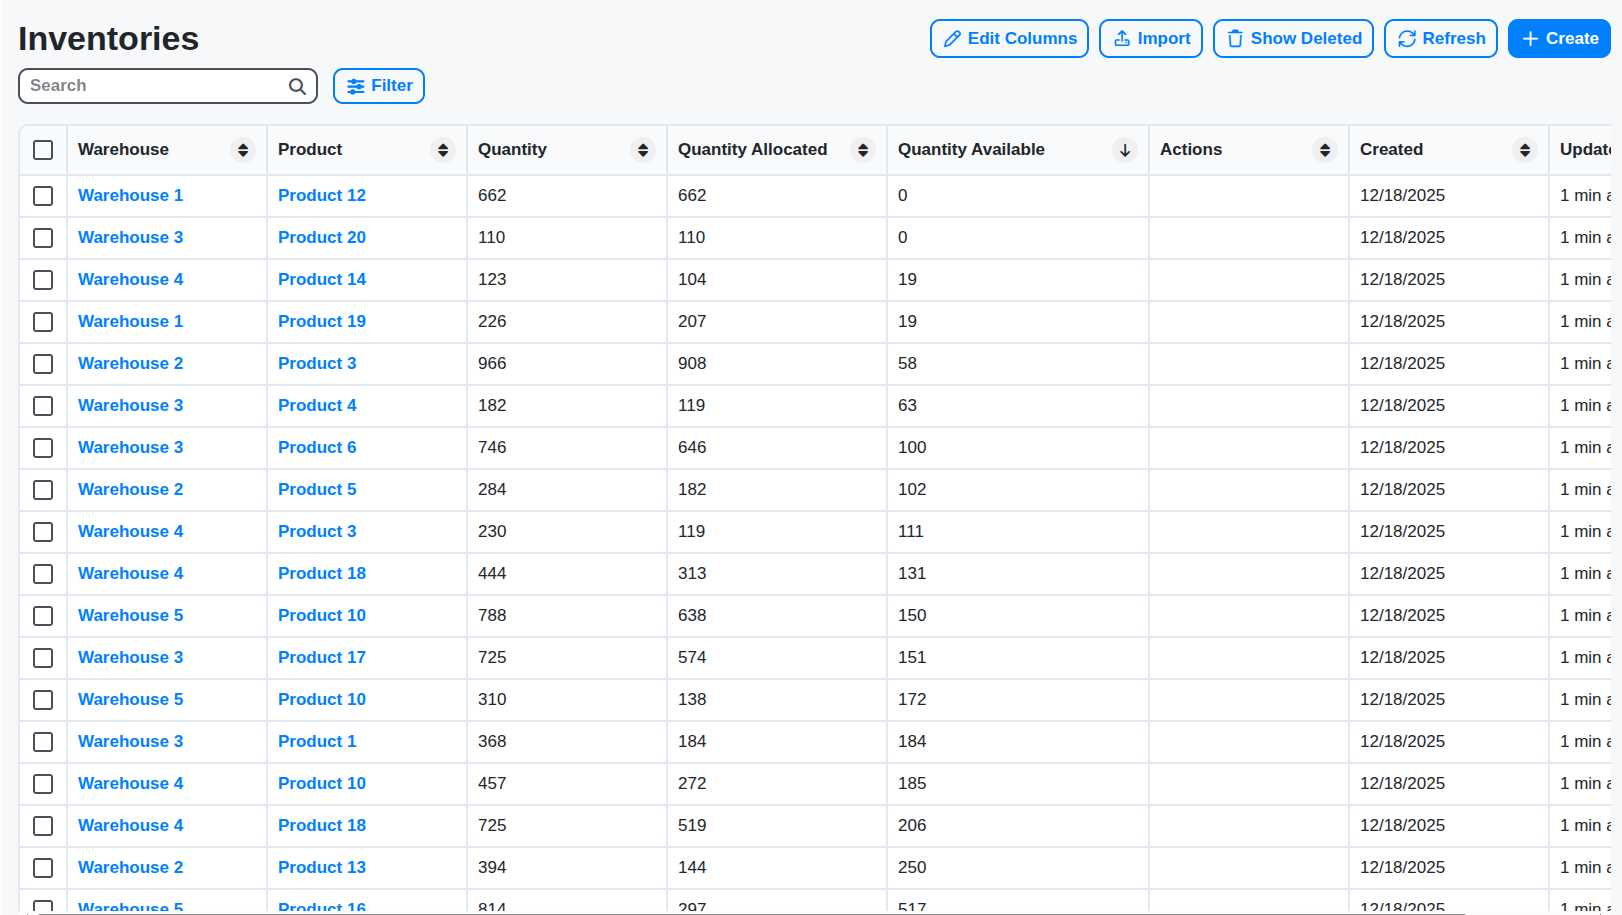
Task: Open sorting on the Warehouse column
Action: pos(242,149)
